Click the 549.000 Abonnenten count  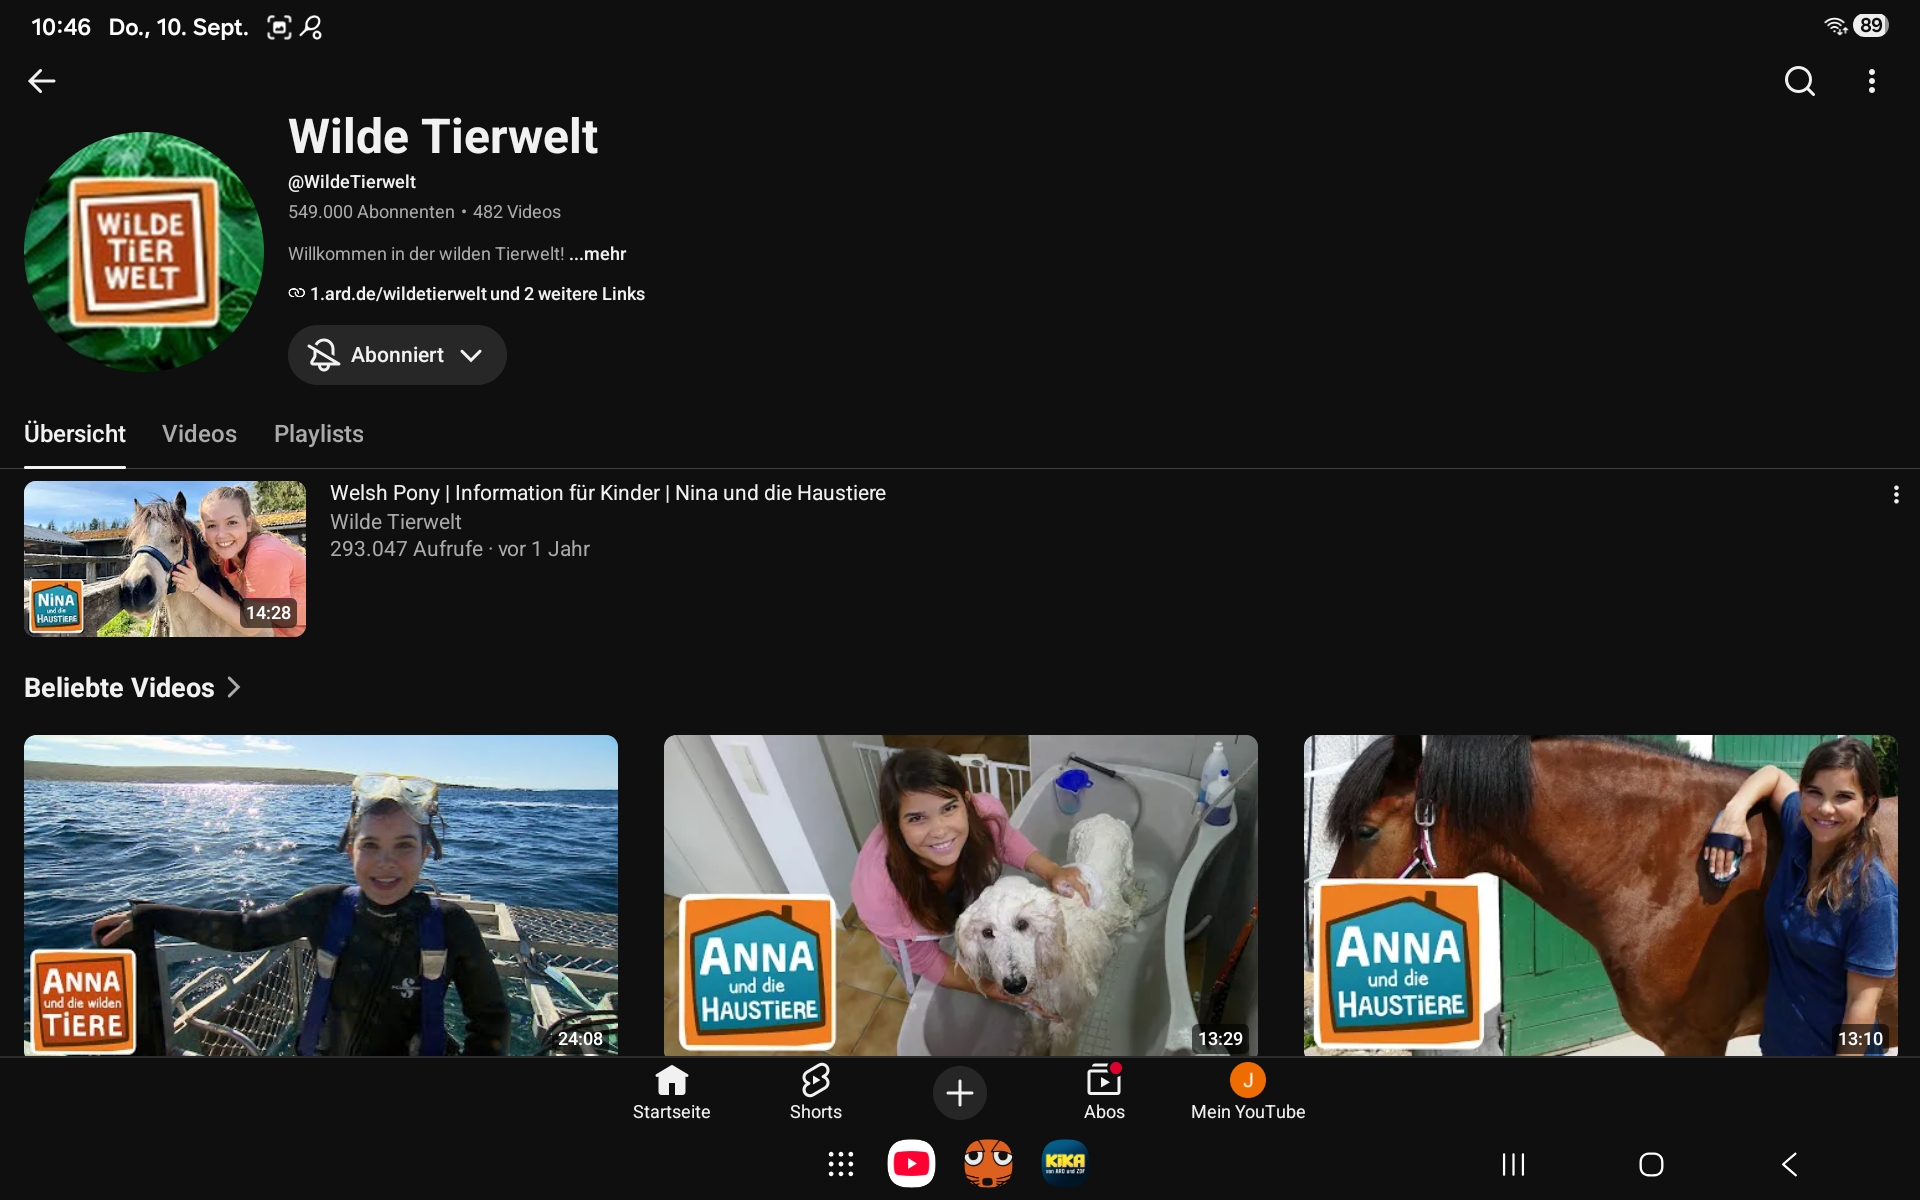click(371, 212)
